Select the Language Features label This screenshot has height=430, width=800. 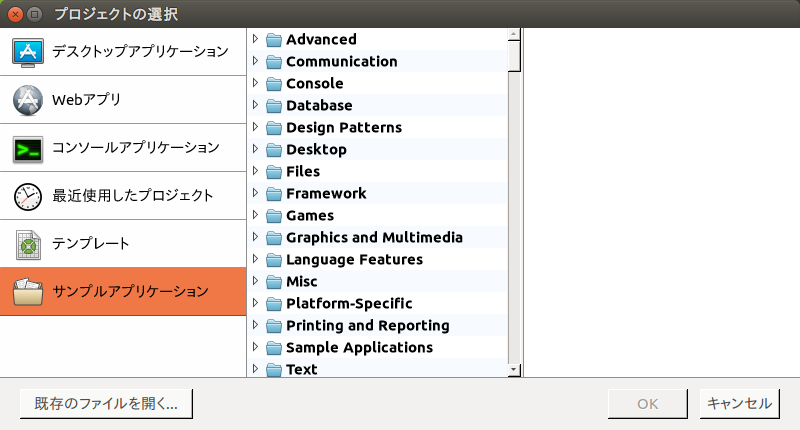[x=354, y=260]
